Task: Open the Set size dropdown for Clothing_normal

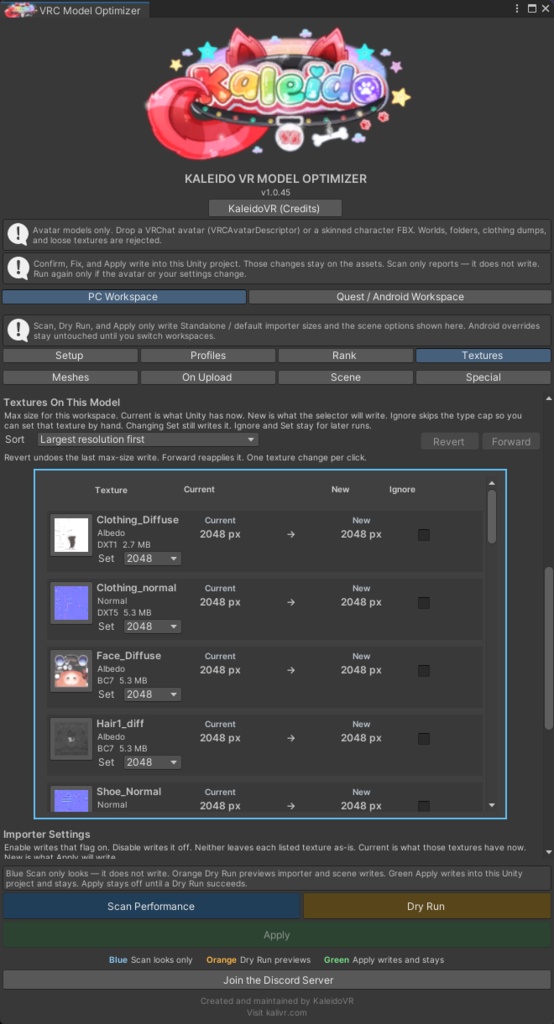Action: 152,626
